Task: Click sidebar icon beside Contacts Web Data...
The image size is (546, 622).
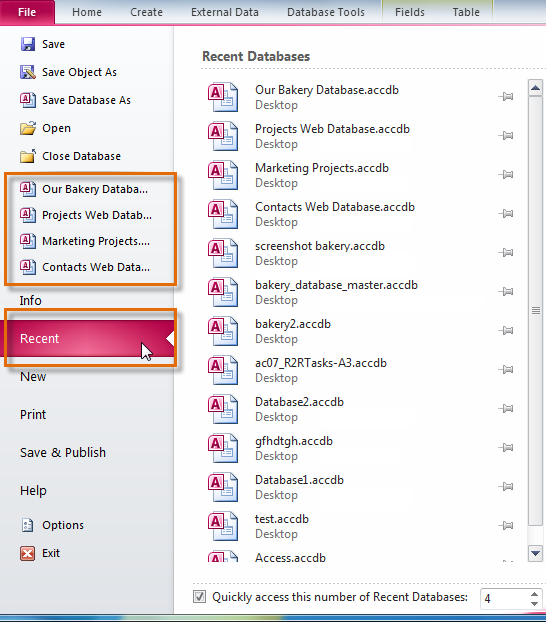Action: pos(28,267)
